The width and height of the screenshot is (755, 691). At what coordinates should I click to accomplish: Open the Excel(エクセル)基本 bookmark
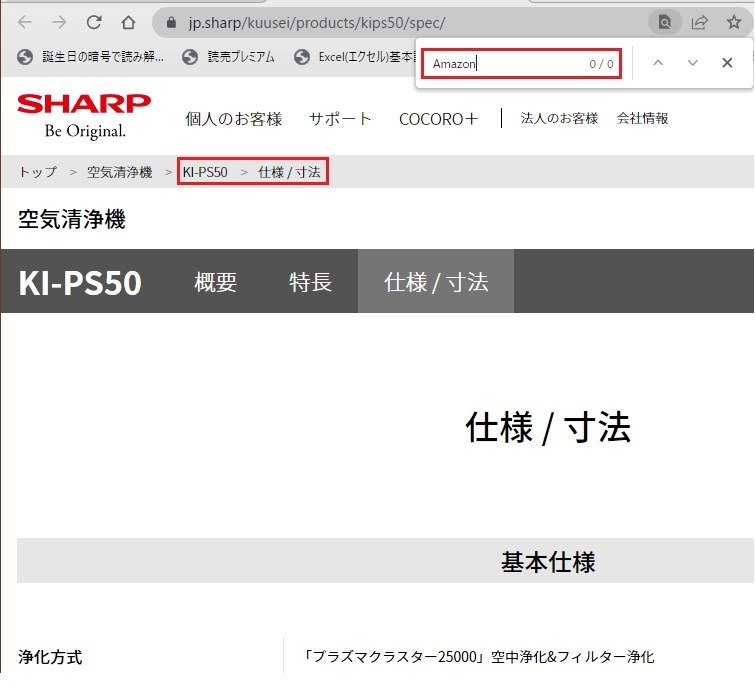tap(355, 57)
